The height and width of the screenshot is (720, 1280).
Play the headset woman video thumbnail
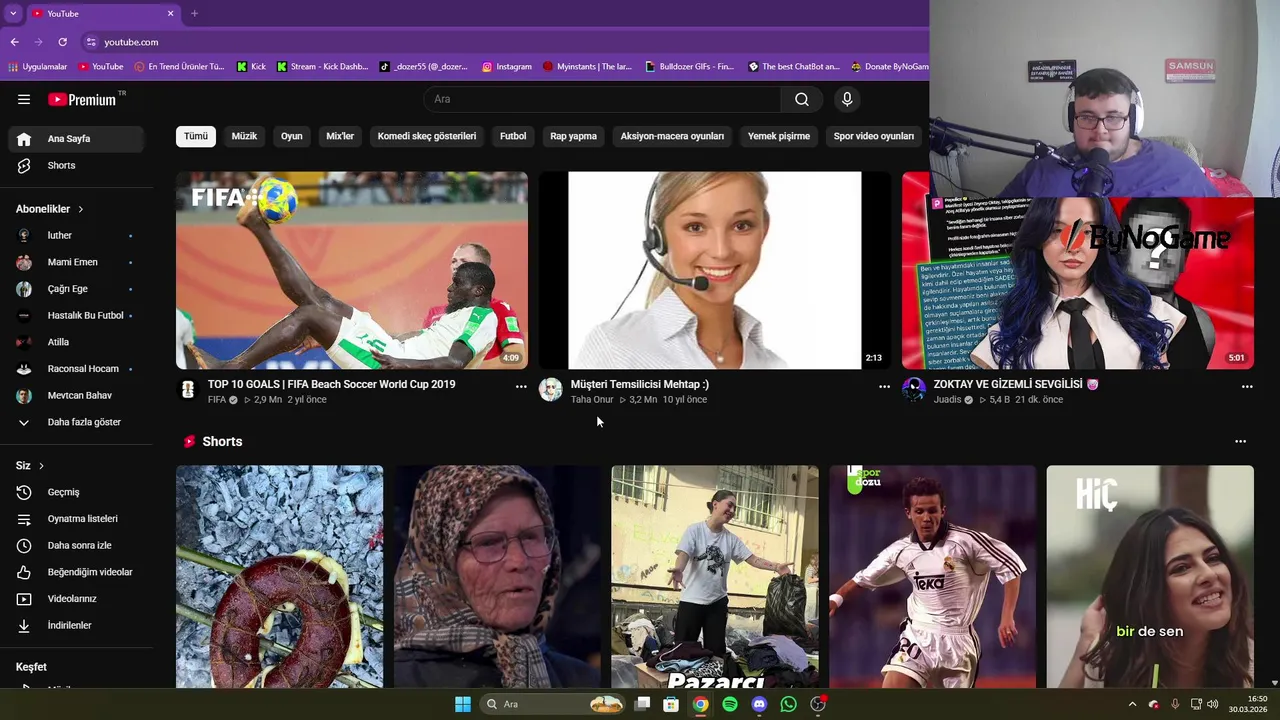click(x=715, y=270)
